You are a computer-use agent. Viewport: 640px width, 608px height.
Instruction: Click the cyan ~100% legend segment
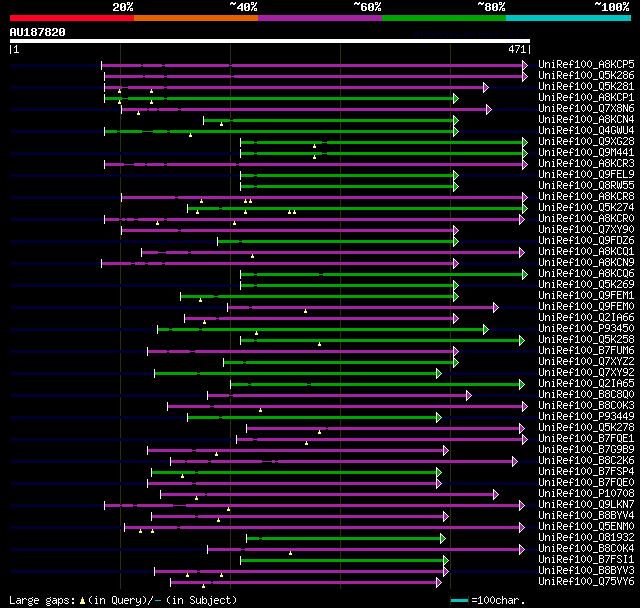pos(569,18)
